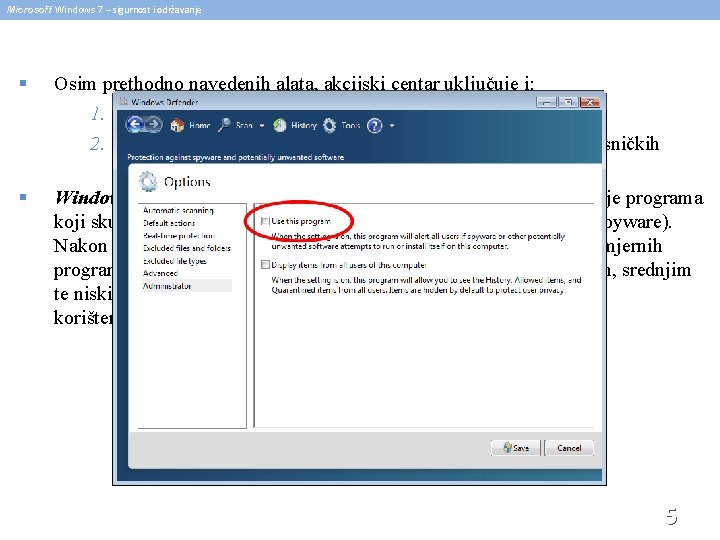720x540 pixels.
Task: Click the Cancel button
Action: 569,448
